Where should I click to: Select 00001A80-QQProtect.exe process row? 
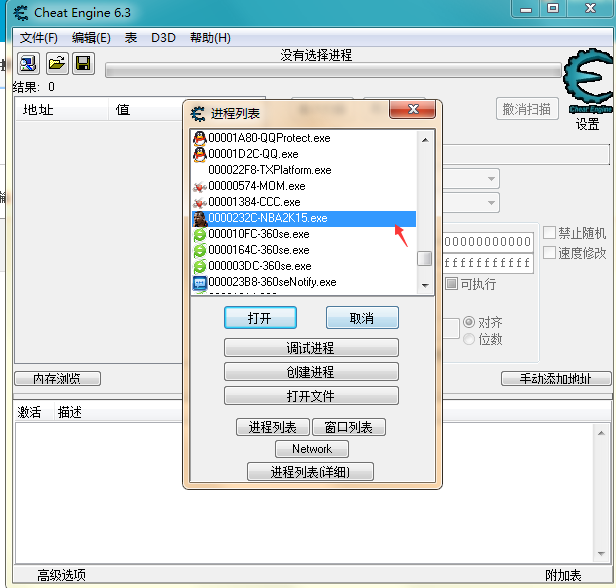pos(304,138)
